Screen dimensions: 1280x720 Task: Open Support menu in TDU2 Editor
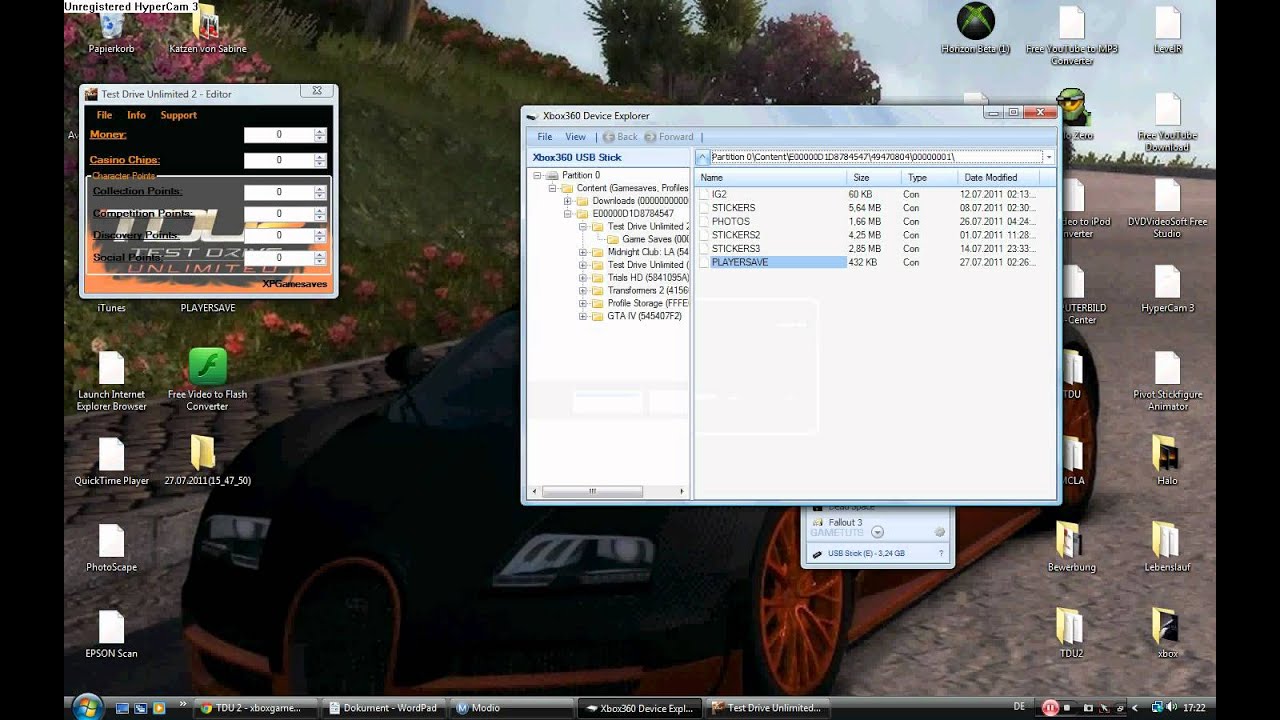[179, 115]
